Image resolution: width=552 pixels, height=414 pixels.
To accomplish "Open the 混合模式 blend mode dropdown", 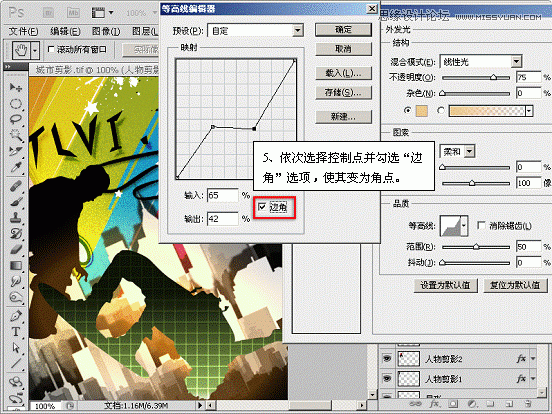I will [516, 62].
